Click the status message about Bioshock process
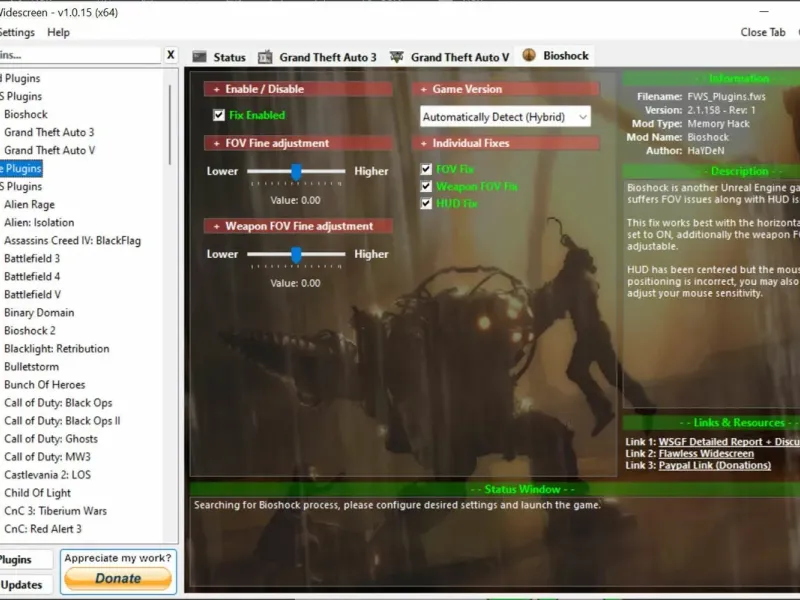Viewport: 800px width, 600px height. (x=397, y=505)
